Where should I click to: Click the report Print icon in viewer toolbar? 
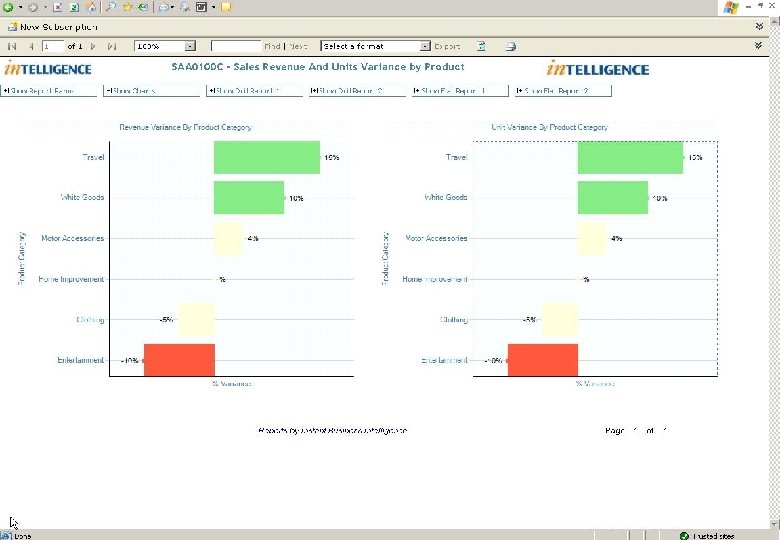pyautogui.click(x=511, y=47)
